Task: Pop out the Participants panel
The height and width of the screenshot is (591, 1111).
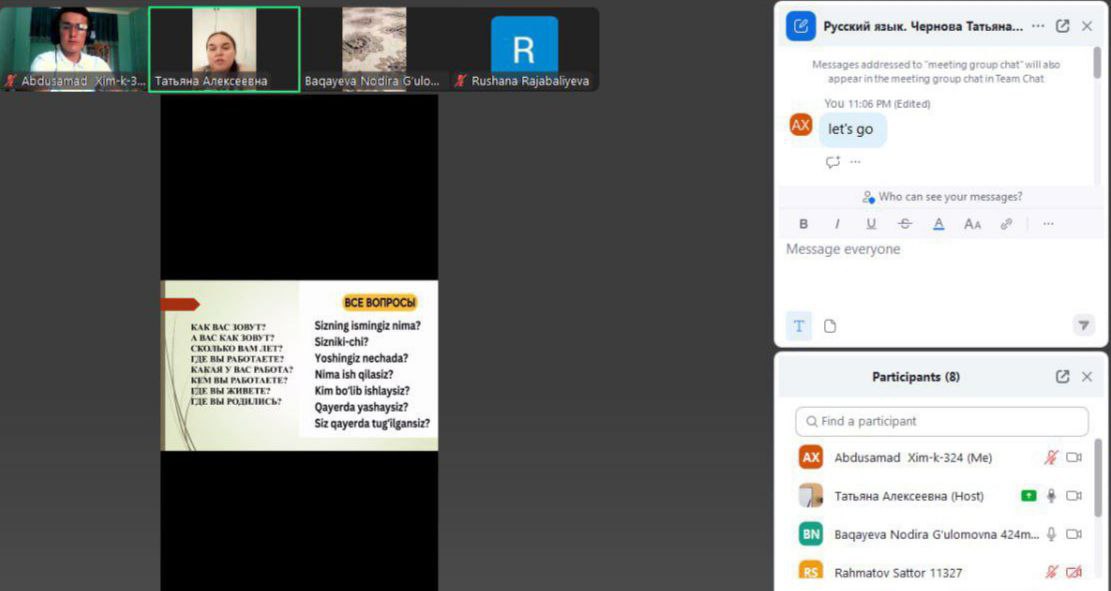Action: pos(1062,377)
